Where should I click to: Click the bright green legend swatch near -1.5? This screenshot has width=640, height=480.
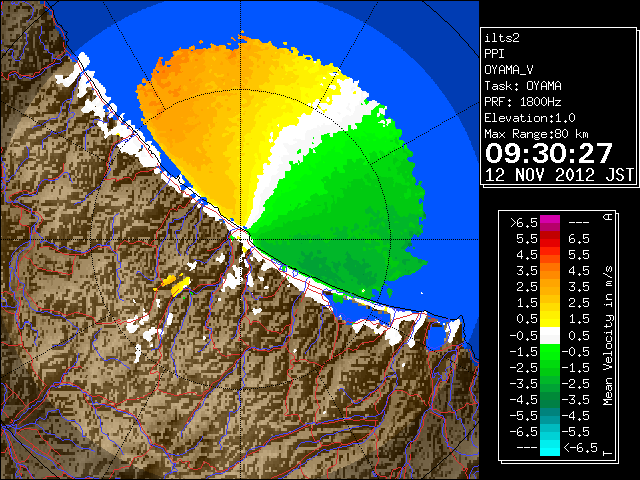coord(550,352)
